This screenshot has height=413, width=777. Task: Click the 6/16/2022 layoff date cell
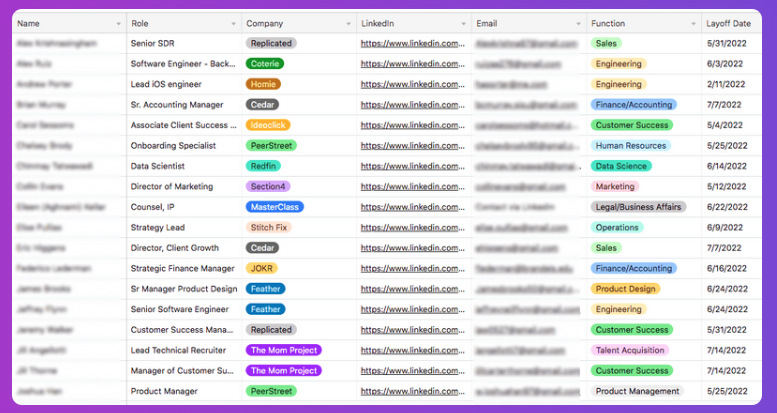(x=731, y=268)
